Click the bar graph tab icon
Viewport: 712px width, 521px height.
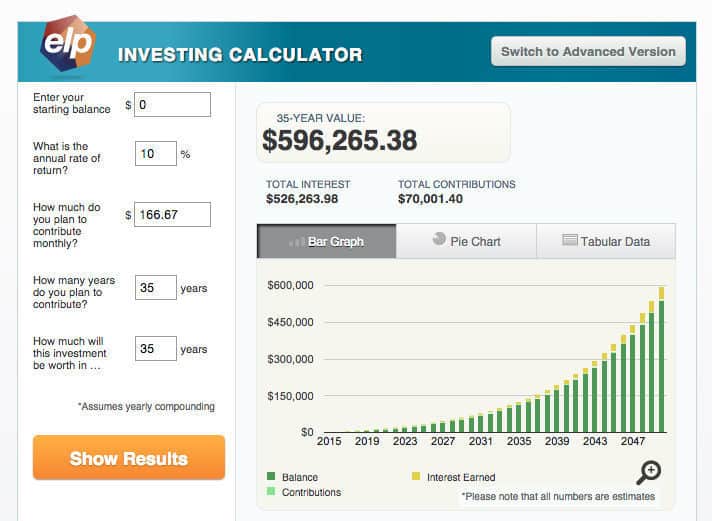click(x=296, y=242)
